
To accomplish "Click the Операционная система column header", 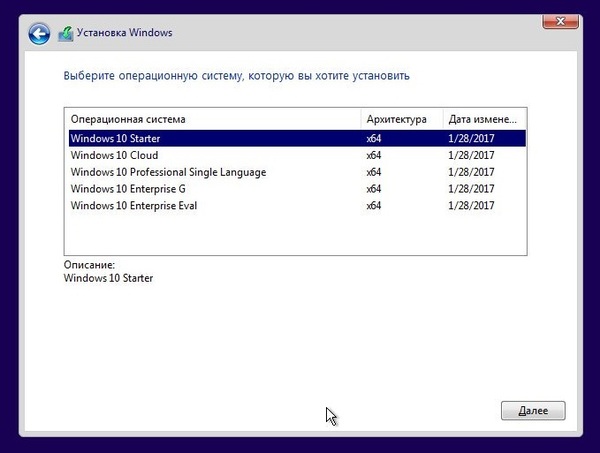I will tap(213, 119).
